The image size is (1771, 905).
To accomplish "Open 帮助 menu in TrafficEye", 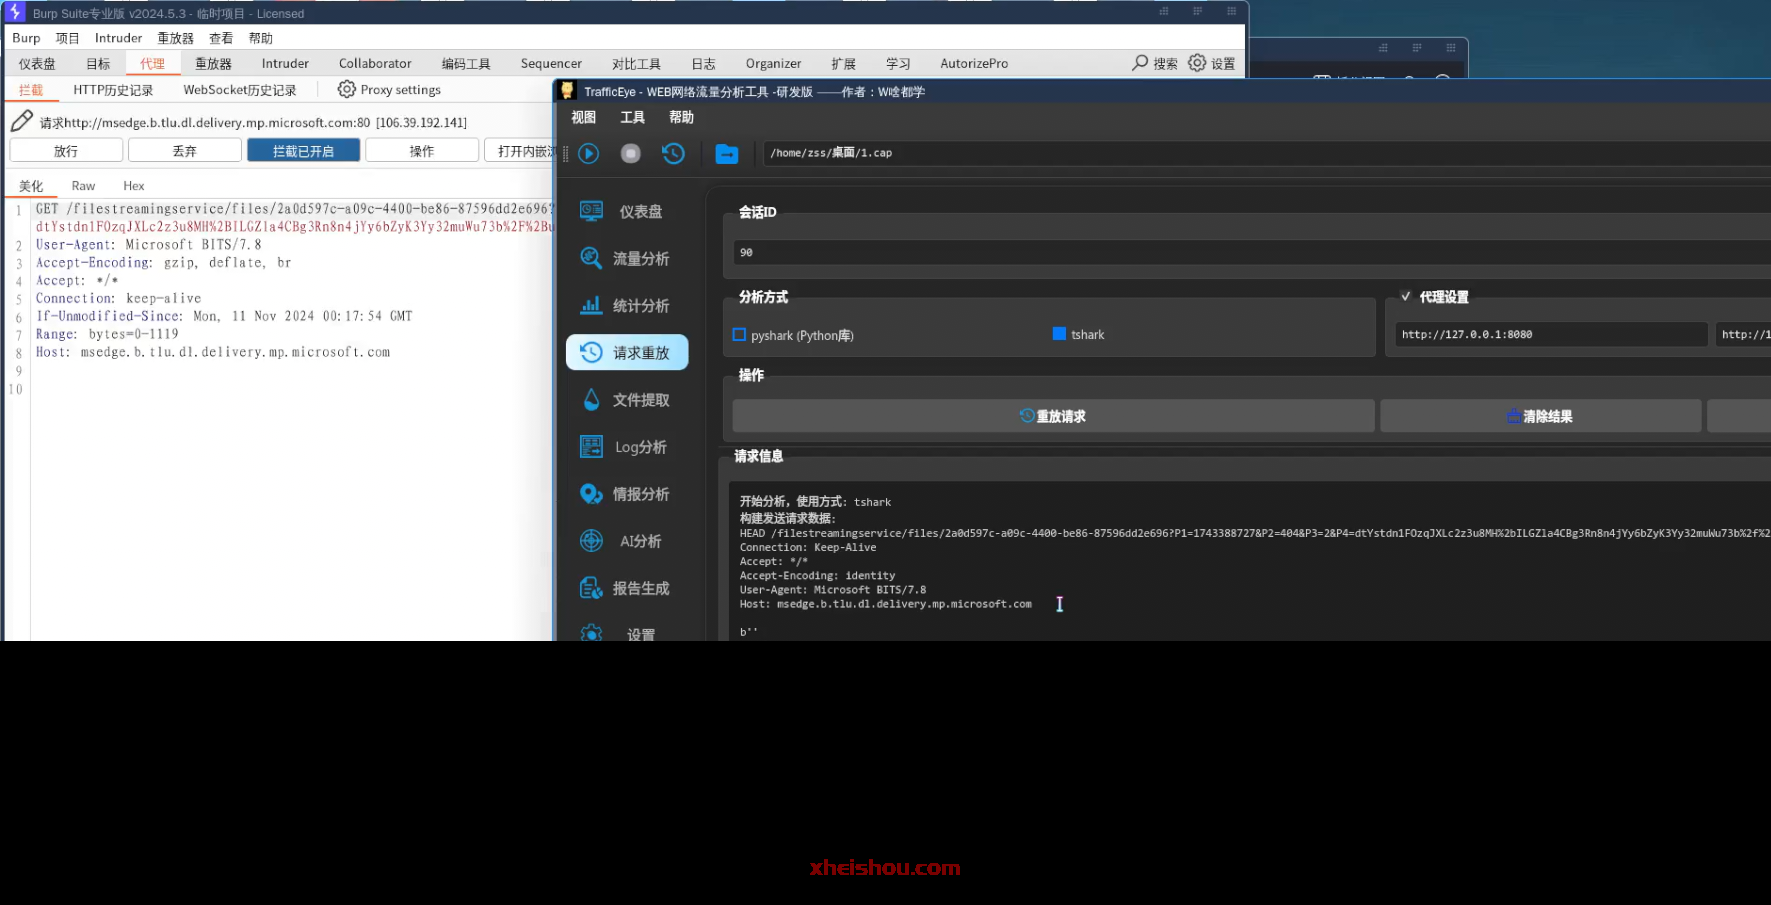I will pos(682,117).
